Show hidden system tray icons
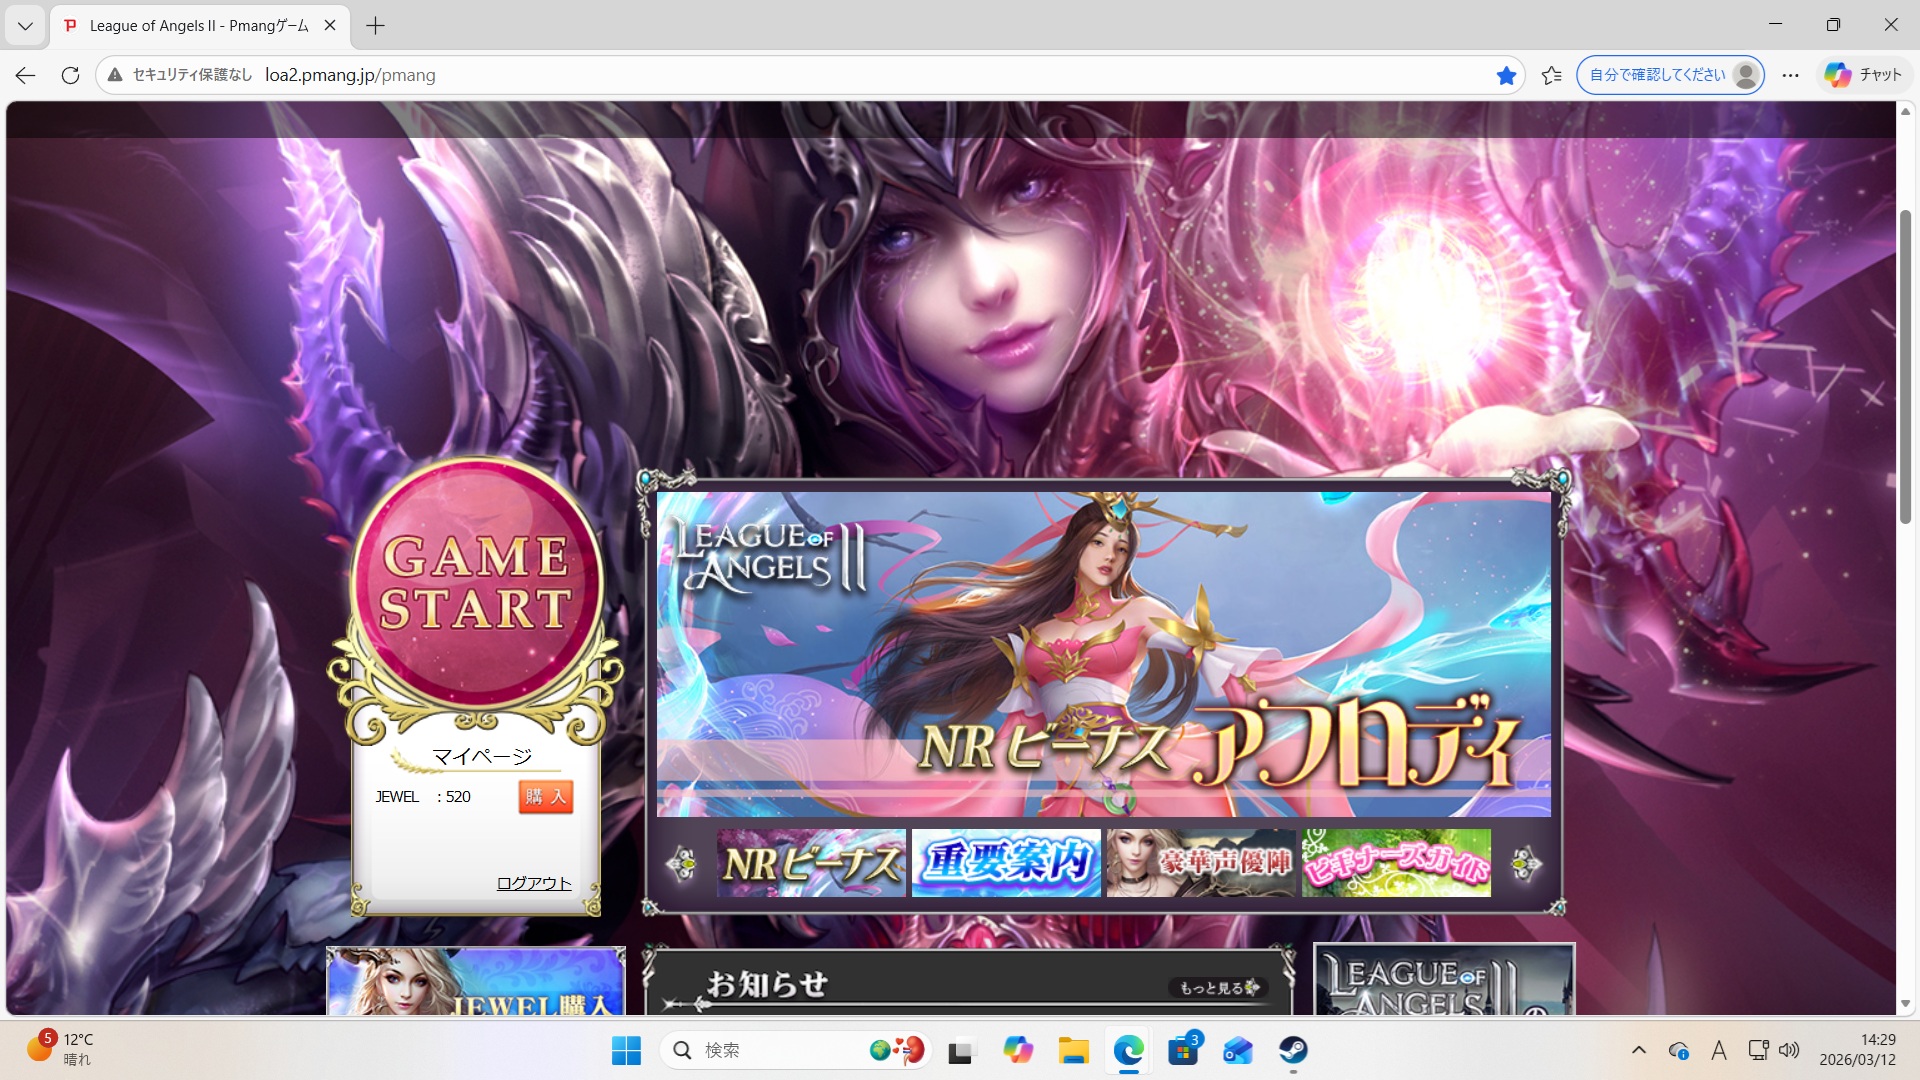 point(1638,1050)
